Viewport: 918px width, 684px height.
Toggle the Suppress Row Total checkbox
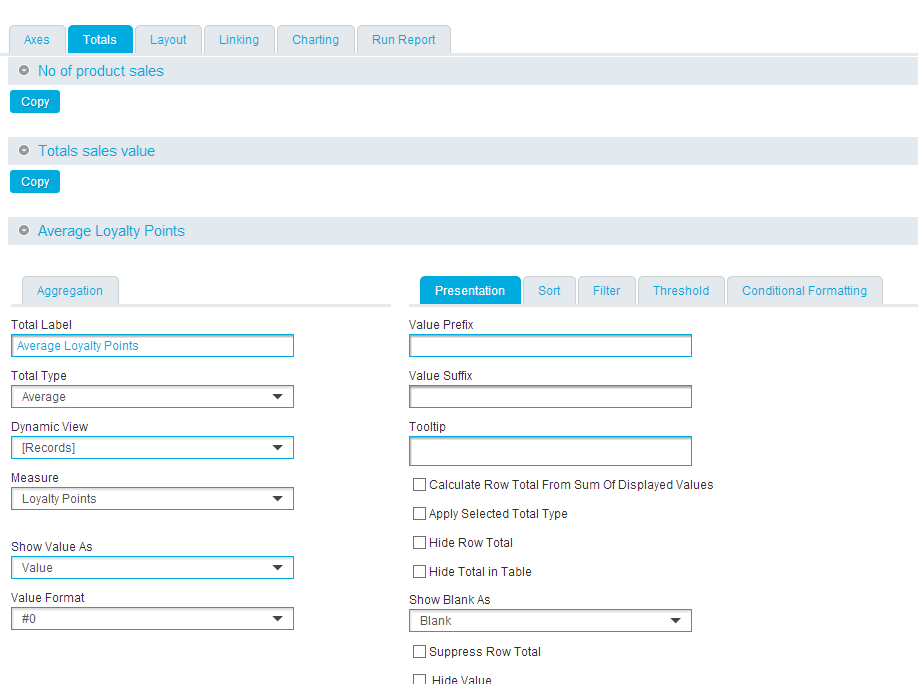point(419,652)
